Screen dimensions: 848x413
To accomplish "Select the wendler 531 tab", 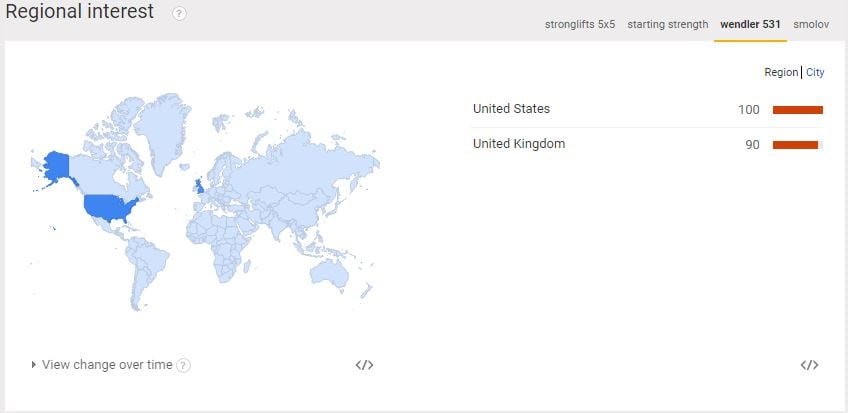I will [x=750, y=24].
